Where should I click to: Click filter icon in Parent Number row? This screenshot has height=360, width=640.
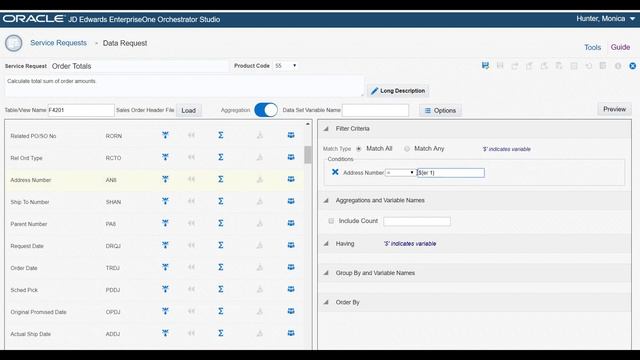tap(165, 223)
